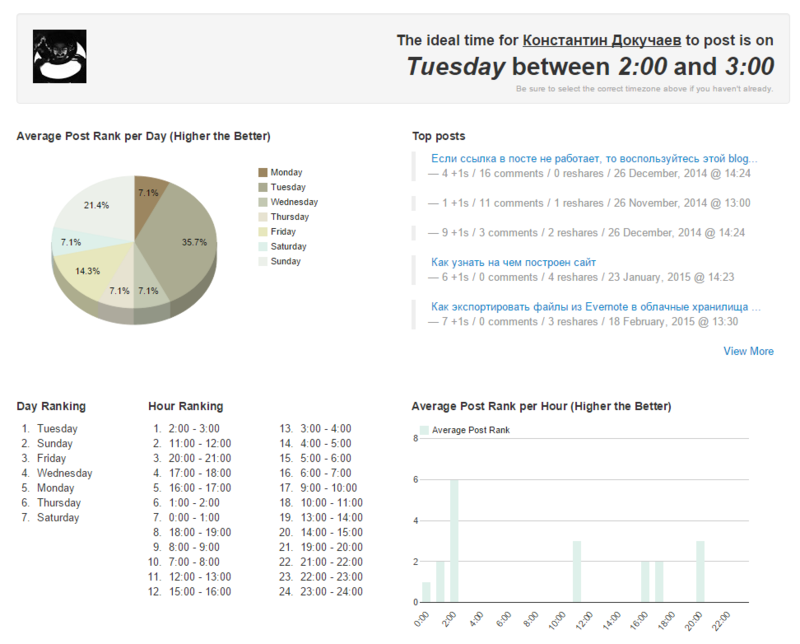Click the bar at 20:00 in hour chart
This screenshot has height=644, width=800.
click(701, 572)
